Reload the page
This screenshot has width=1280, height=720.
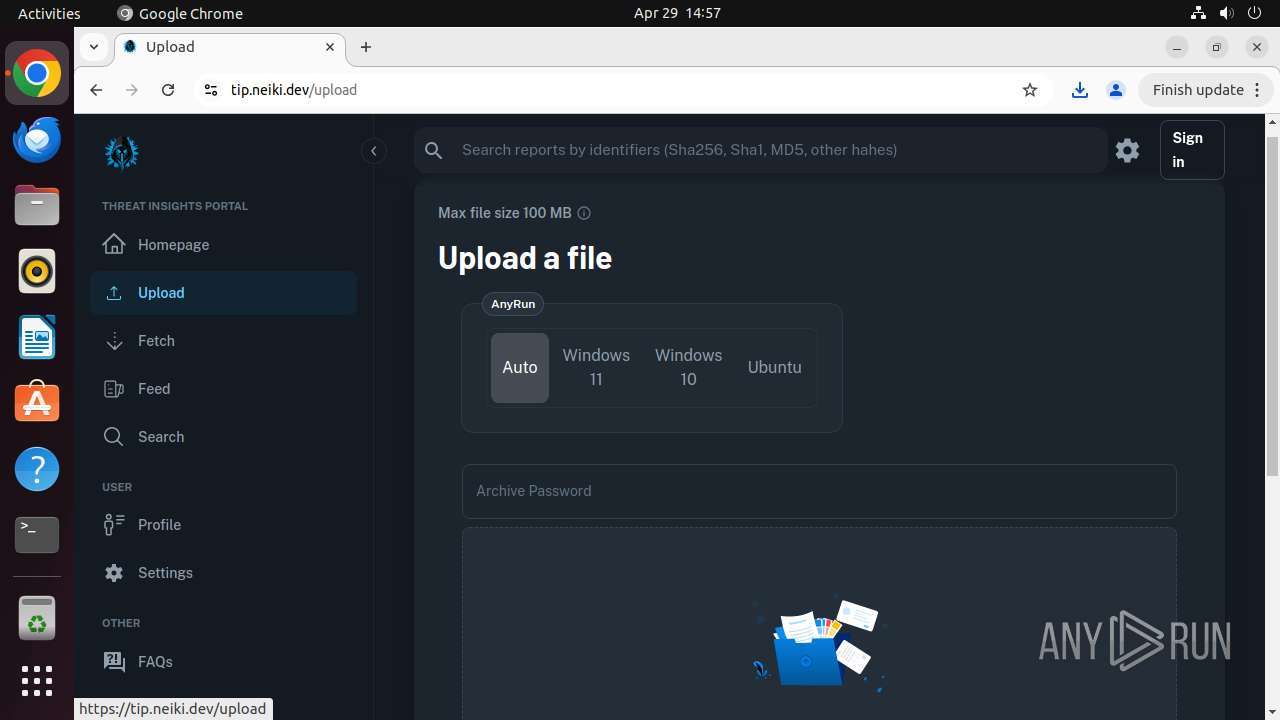coord(168,90)
